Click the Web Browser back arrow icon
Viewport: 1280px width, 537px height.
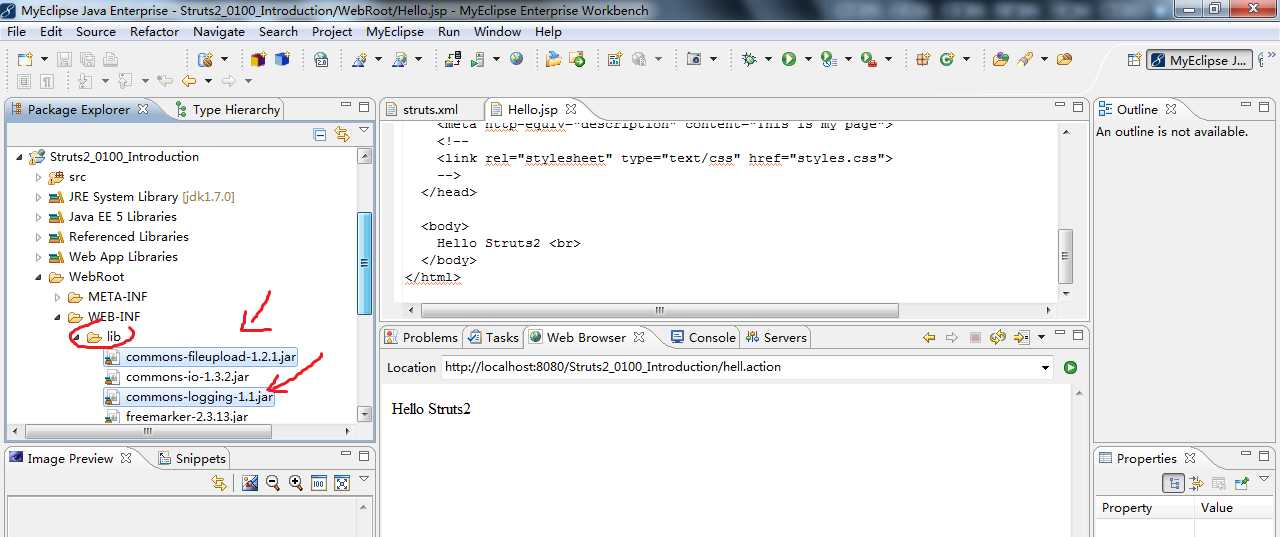click(x=929, y=338)
